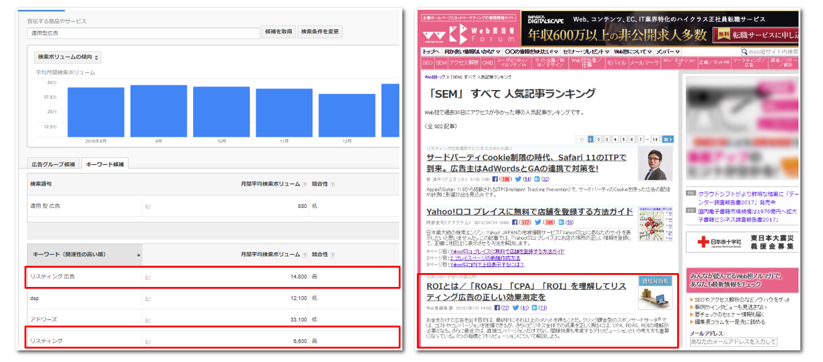Open the 検索ボリュームの傾向 dropdown

pos(68,57)
